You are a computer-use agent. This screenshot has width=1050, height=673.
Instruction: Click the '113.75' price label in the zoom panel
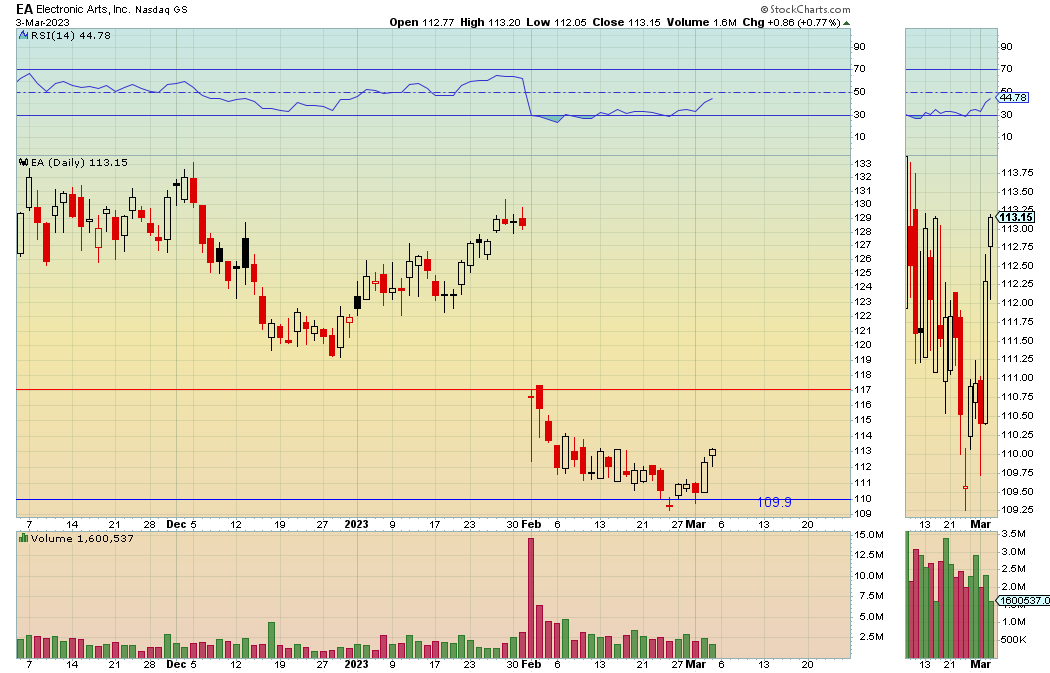coord(1017,172)
